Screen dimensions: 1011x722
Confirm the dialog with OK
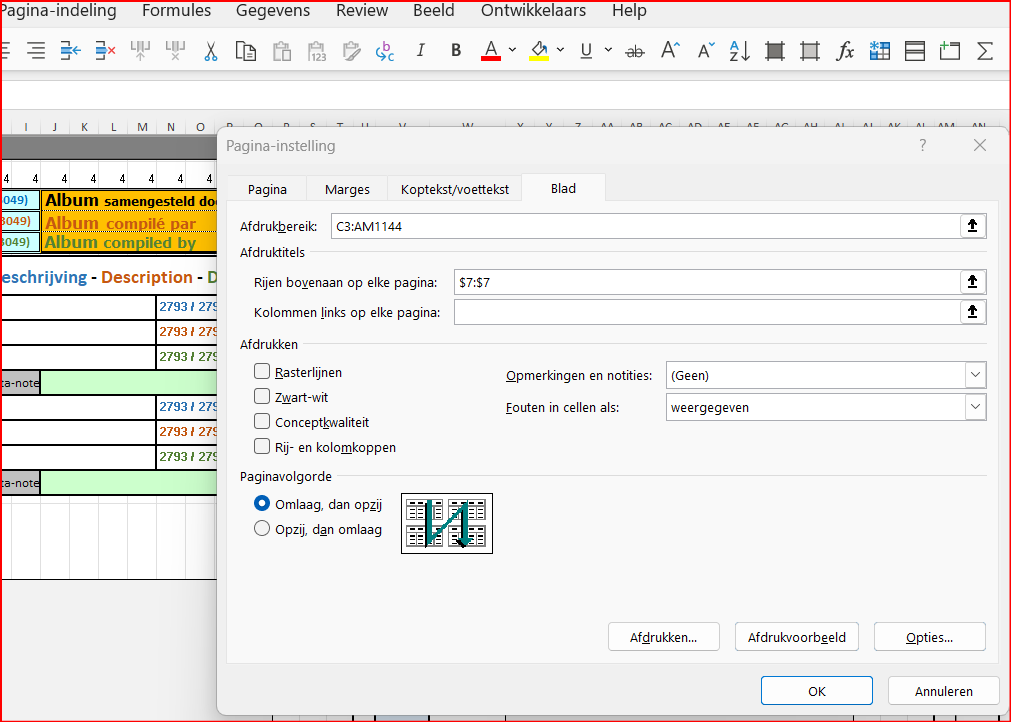pyautogui.click(x=816, y=691)
